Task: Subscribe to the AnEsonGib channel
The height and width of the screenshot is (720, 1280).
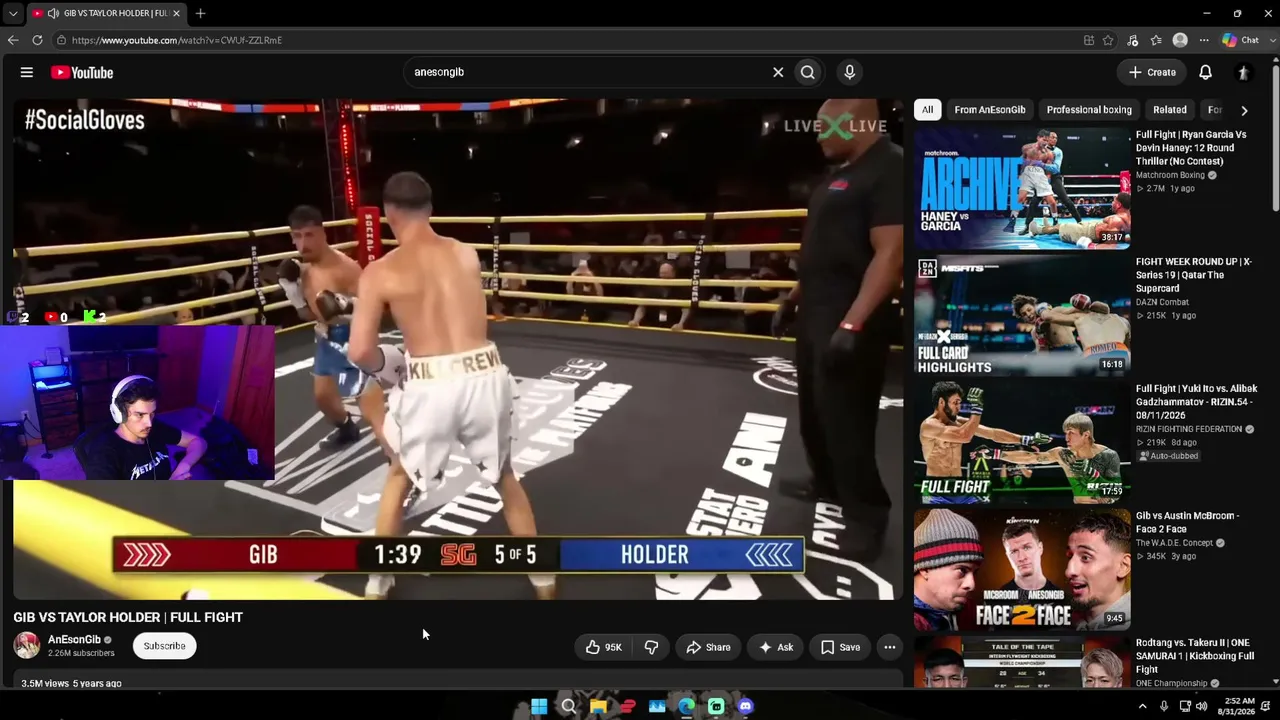Action: (164, 646)
